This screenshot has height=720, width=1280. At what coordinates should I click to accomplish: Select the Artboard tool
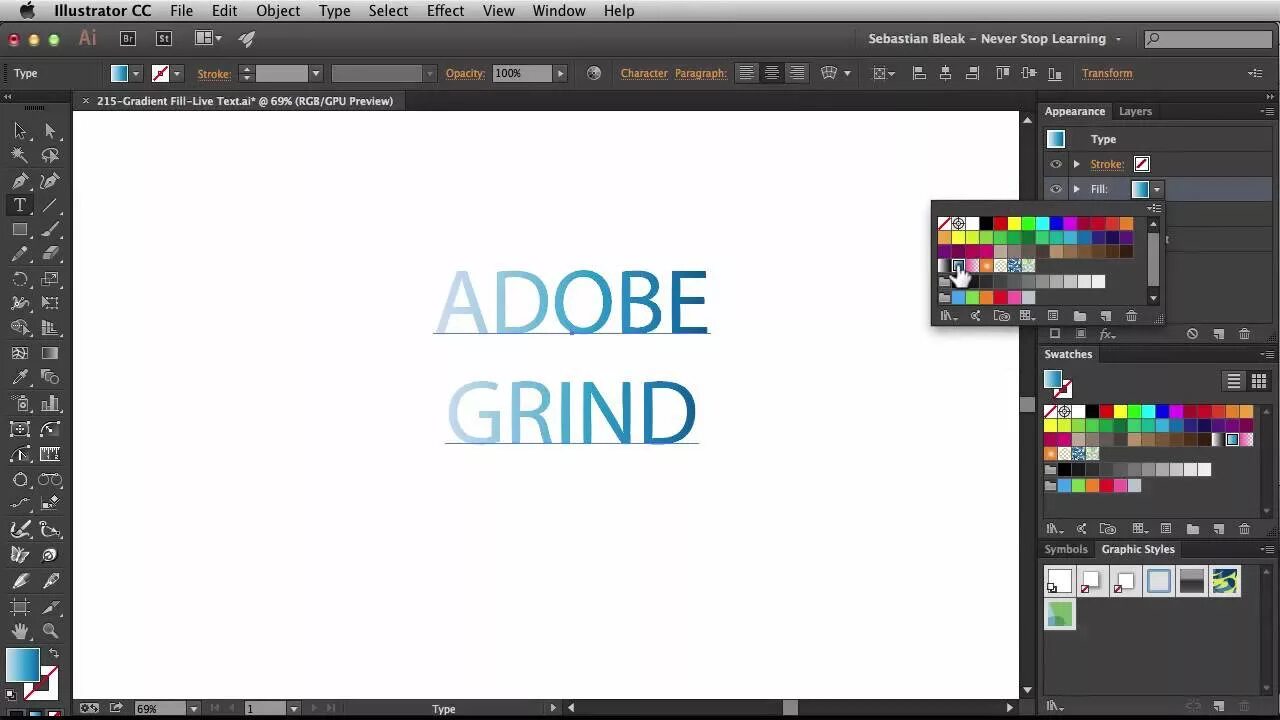(20, 606)
